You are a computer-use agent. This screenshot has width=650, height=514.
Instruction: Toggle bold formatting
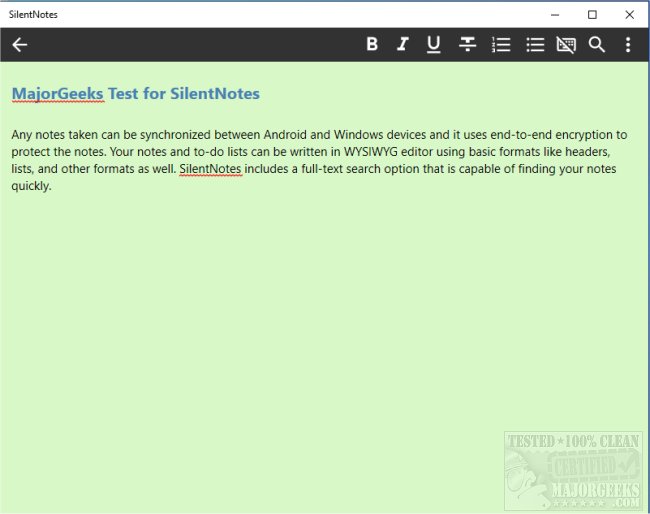[x=372, y=44]
